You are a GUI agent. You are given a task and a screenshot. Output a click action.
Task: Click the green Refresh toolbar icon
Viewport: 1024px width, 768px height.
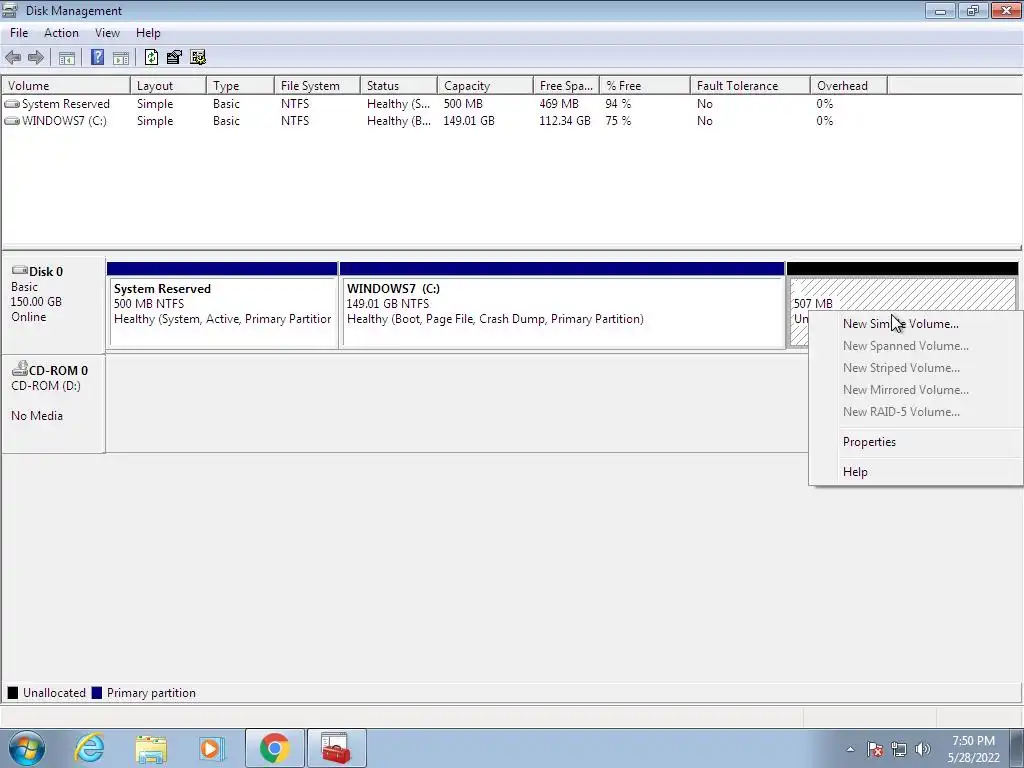click(152, 57)
